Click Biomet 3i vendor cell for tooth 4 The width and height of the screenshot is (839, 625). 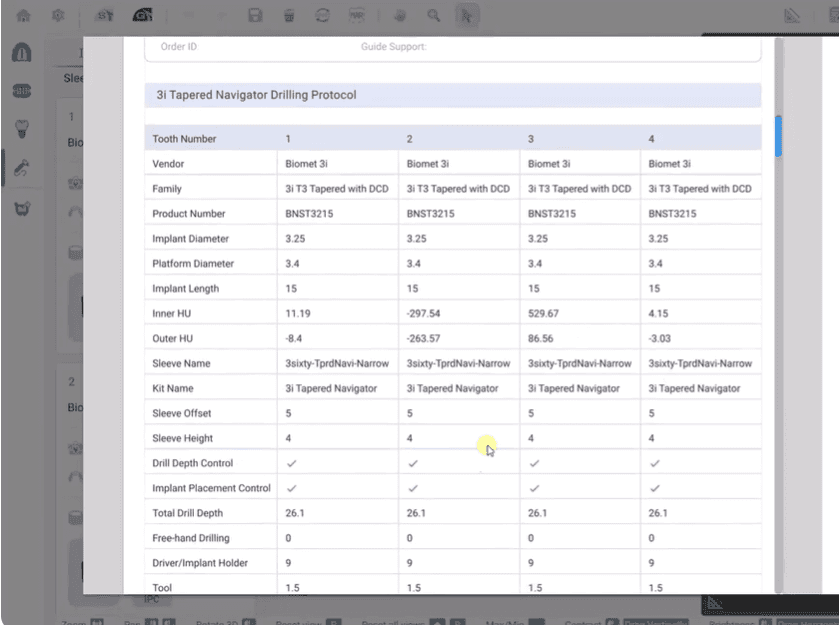click(x=669, y=164)
